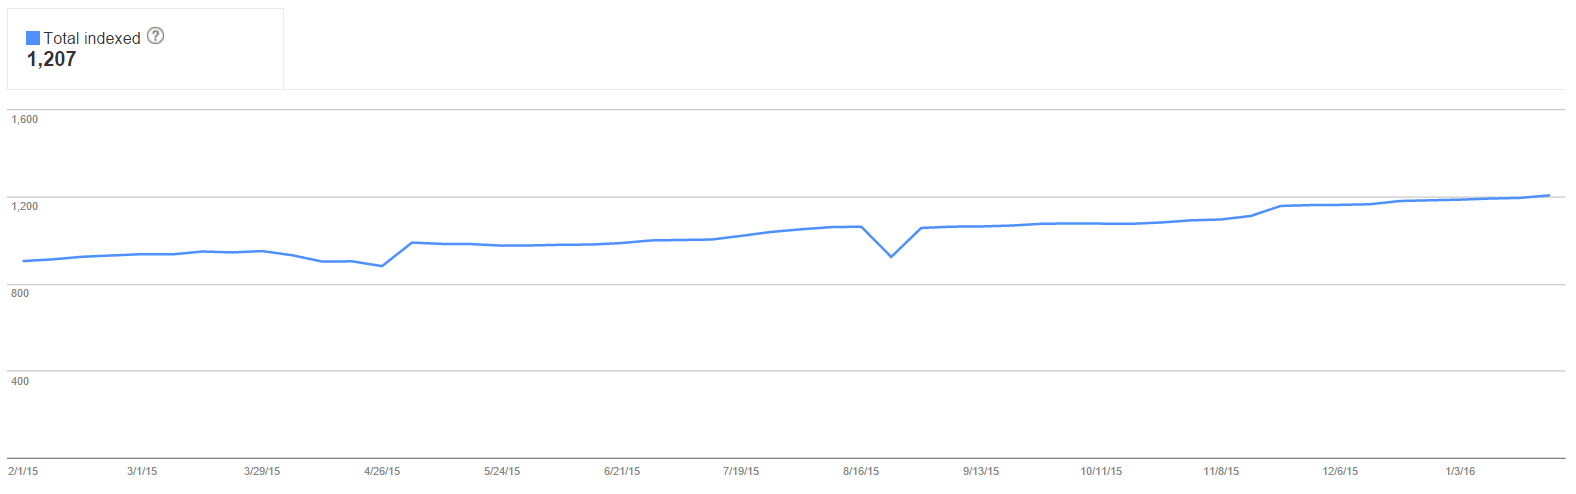Click the Total indexed label text

coord(92,38)
